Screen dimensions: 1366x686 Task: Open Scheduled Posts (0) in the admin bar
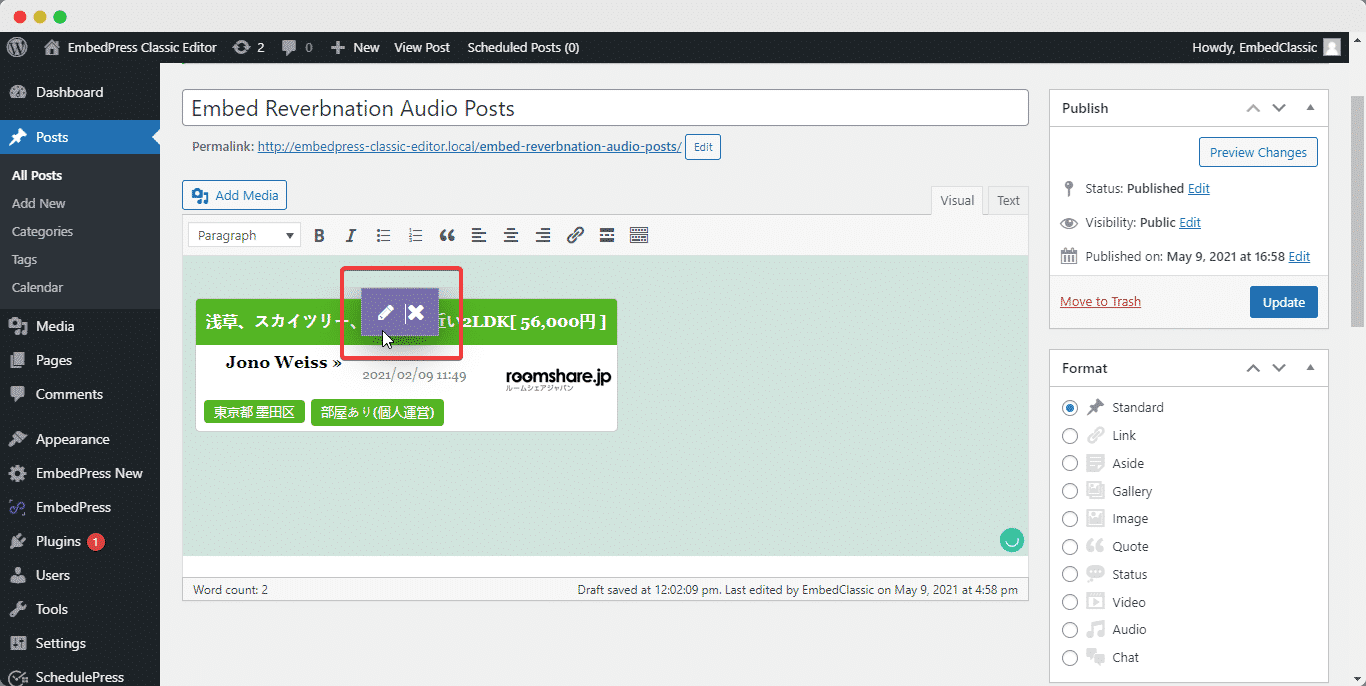tap(523, 47)
